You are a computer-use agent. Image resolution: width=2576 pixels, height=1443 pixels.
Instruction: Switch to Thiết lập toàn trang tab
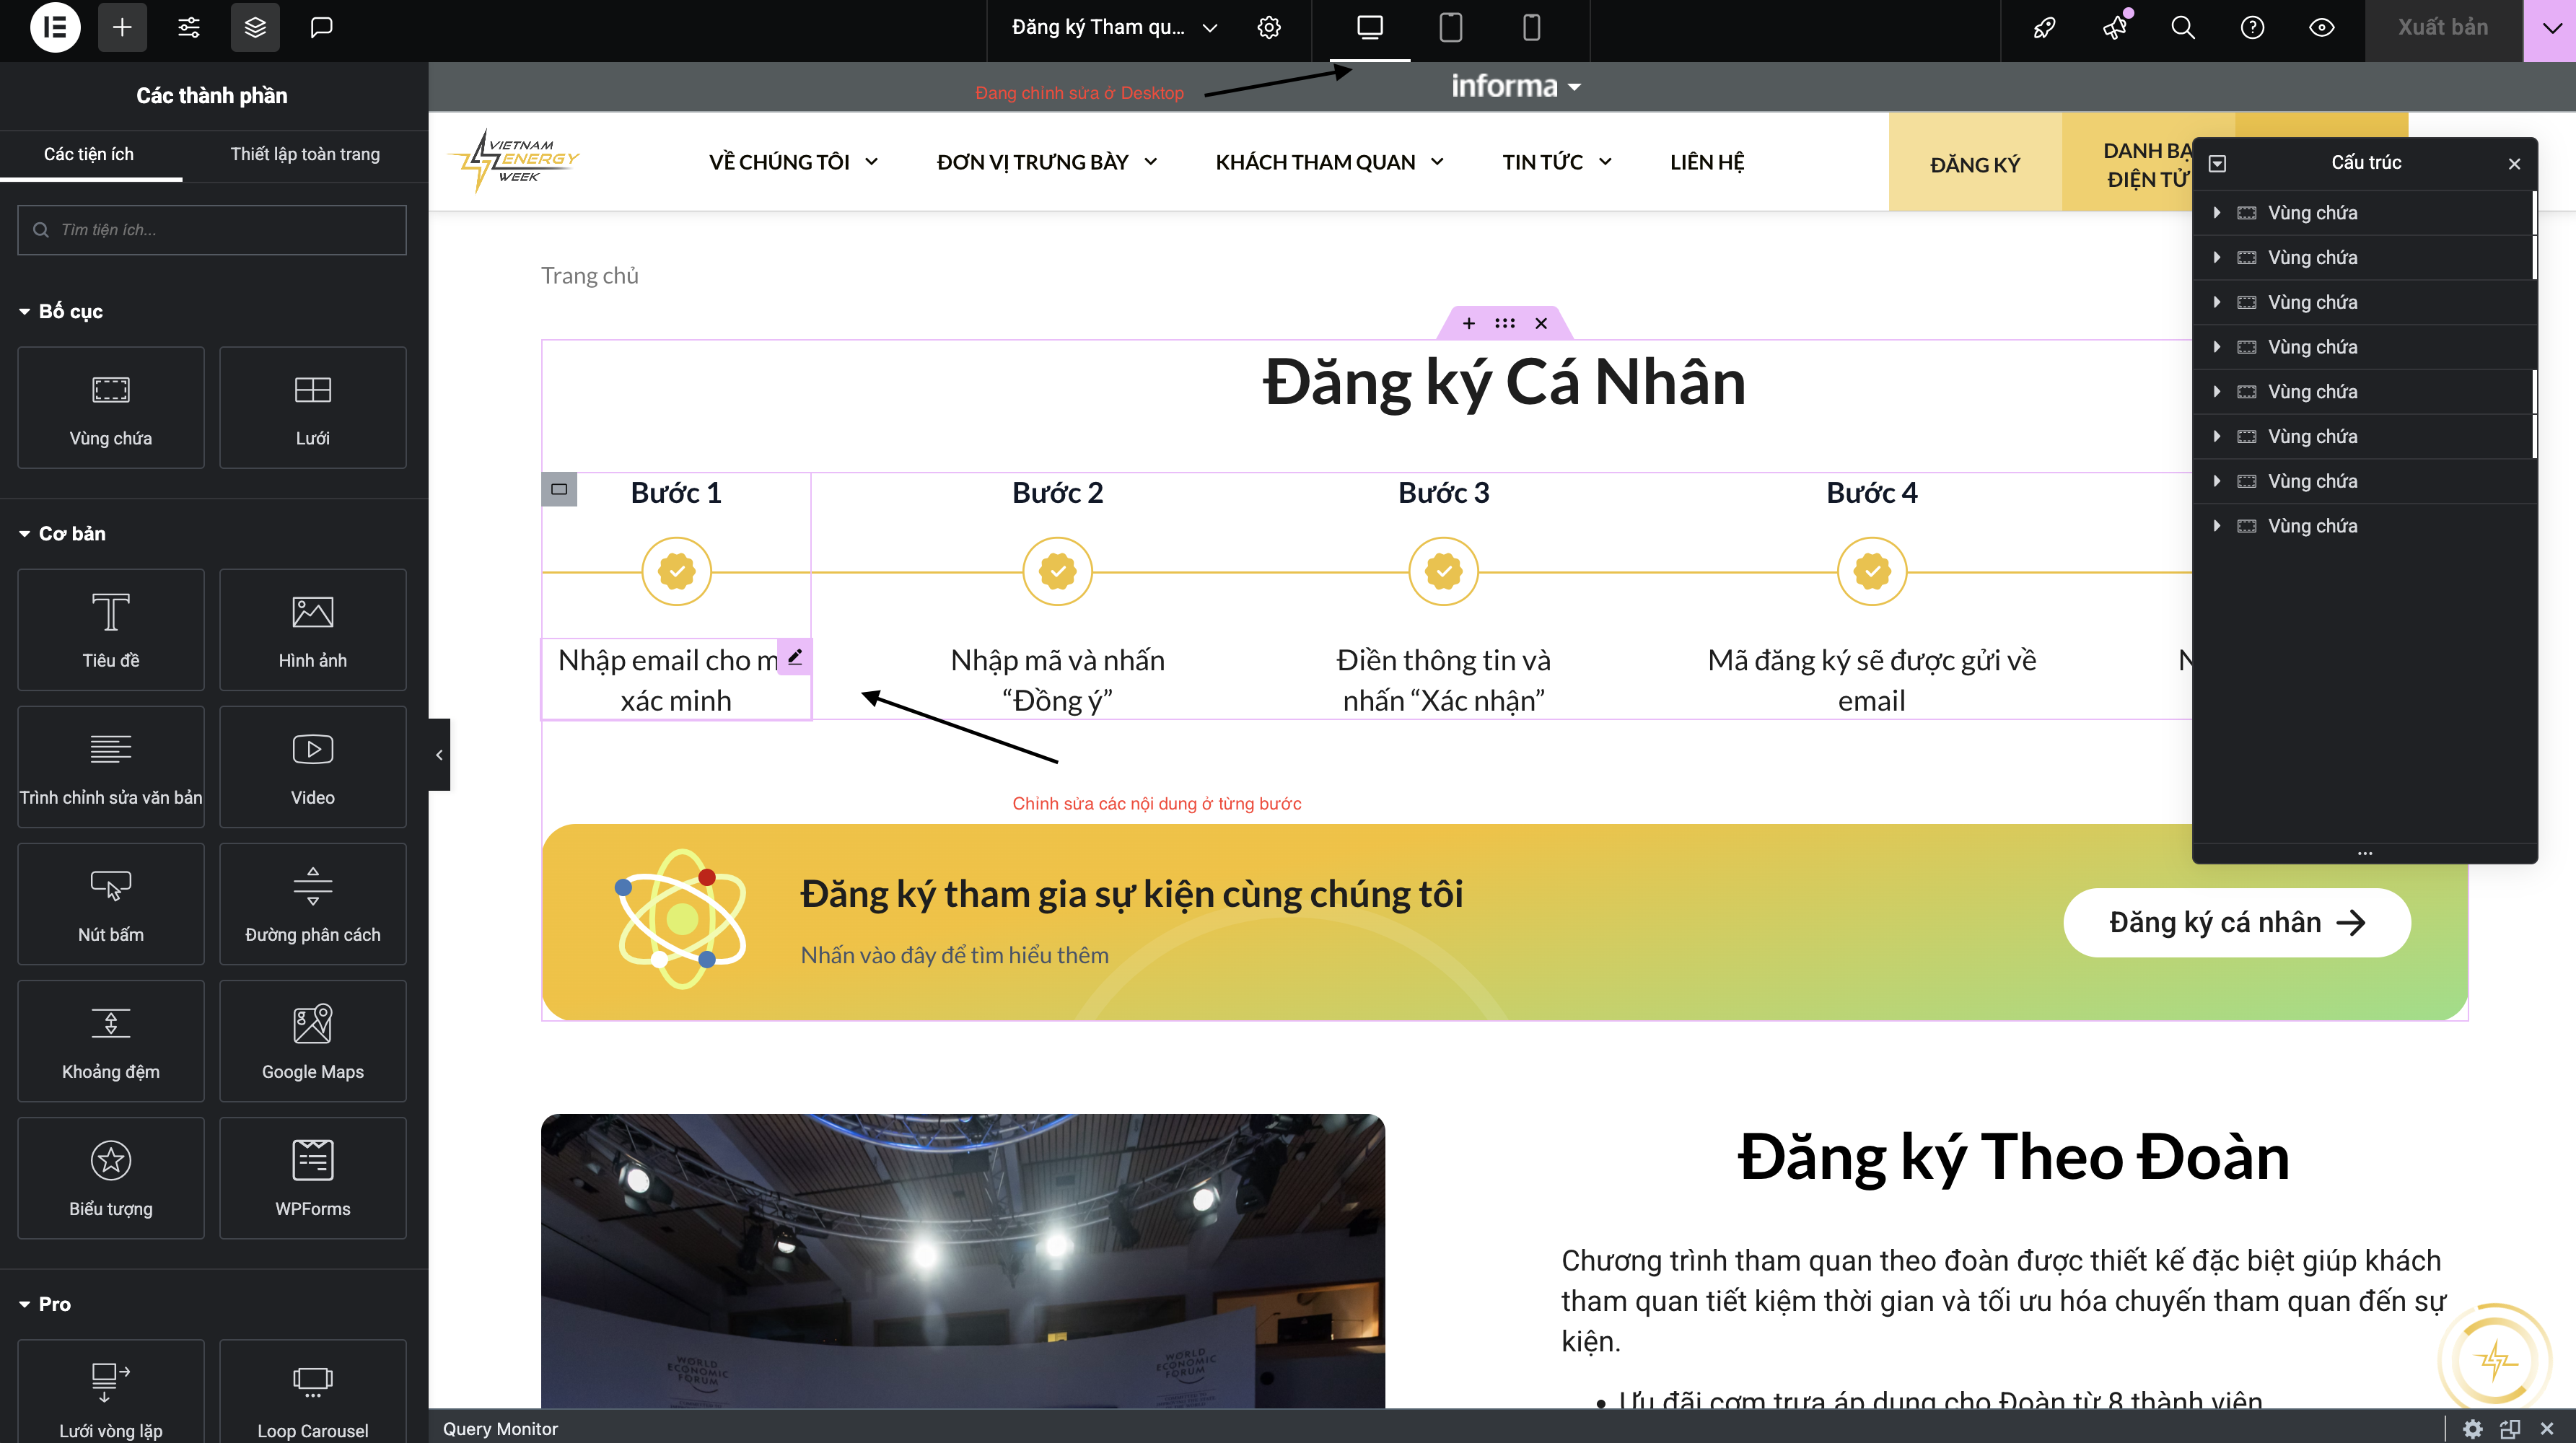[x=305, y=154]
